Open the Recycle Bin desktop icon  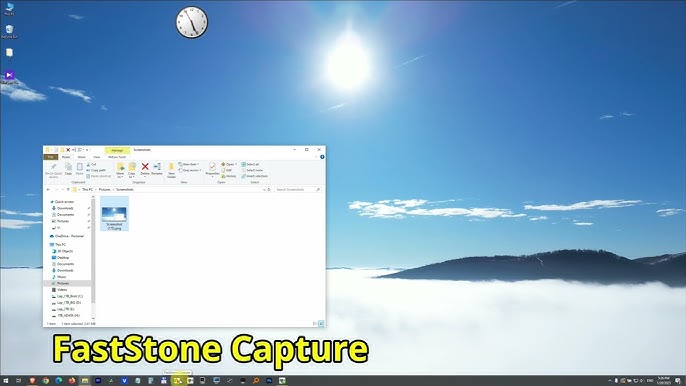coord(9,32)
